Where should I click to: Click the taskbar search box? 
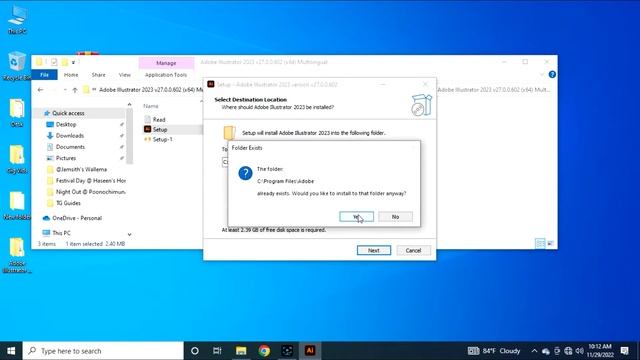click(103, 351)
